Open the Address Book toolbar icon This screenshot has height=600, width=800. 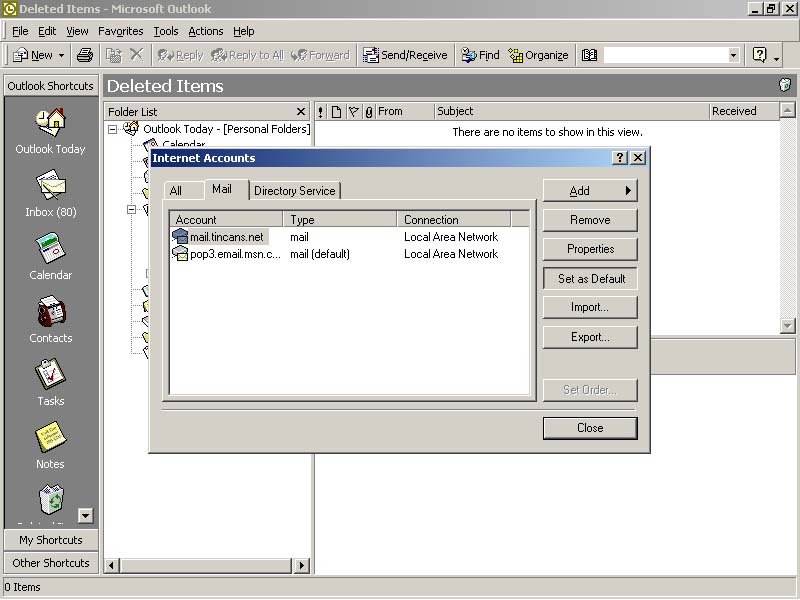tap(589, 55)
